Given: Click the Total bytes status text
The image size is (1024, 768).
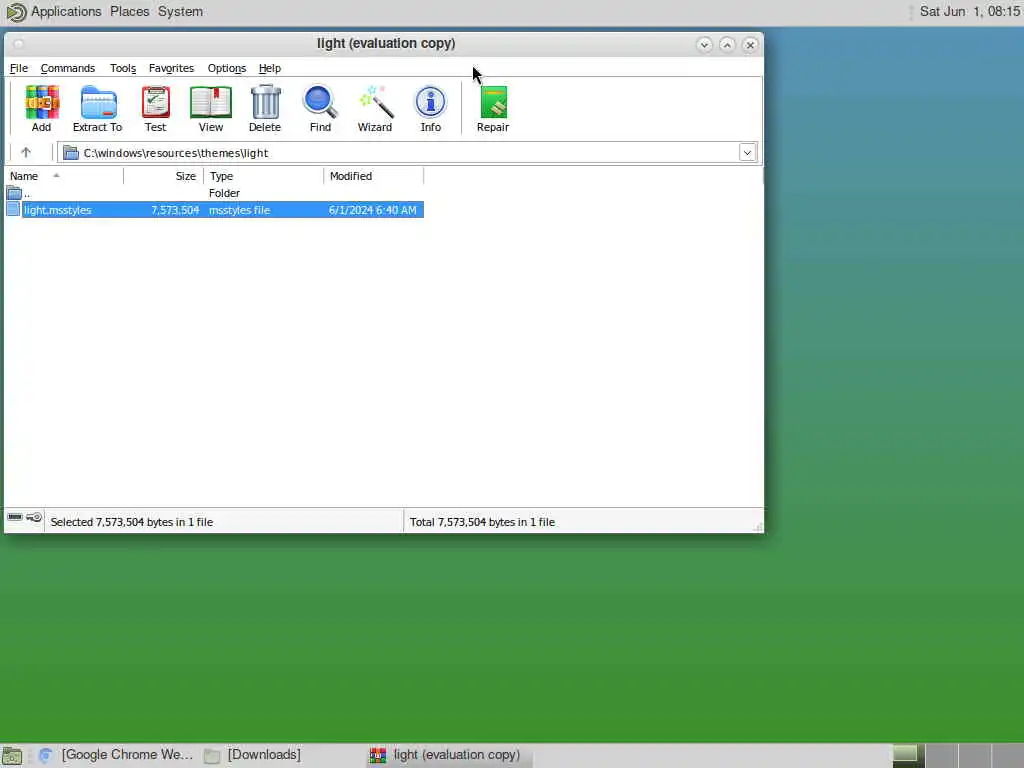Looking at the screenshot, I should pyautogui.click(x=482, y=522).
